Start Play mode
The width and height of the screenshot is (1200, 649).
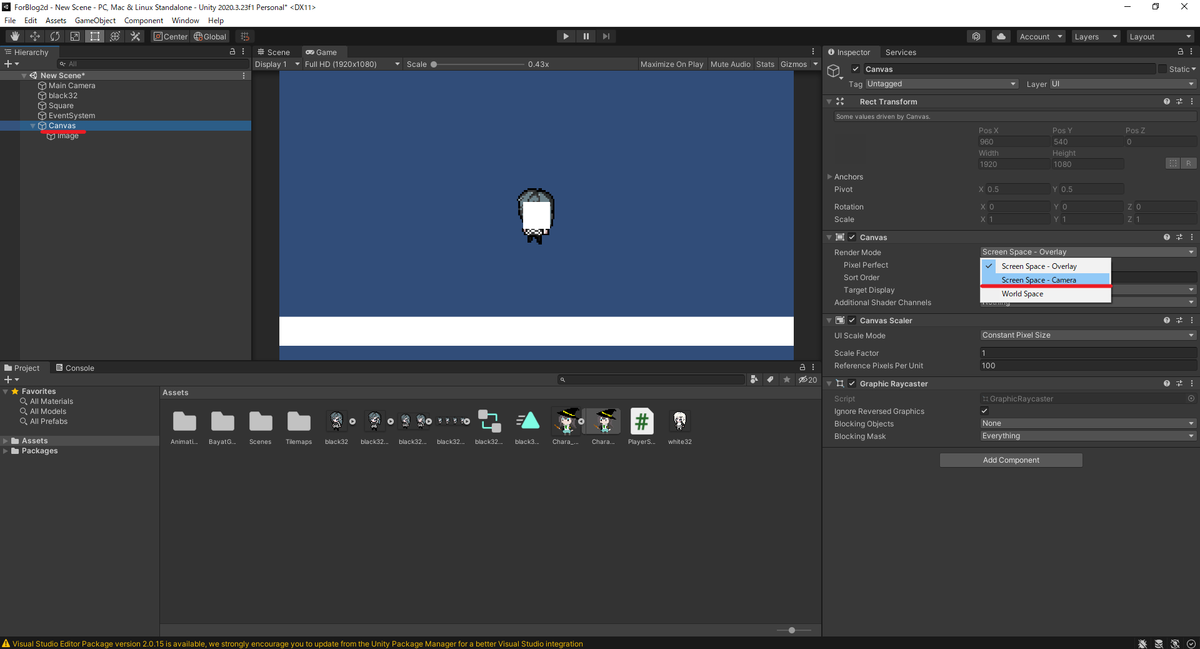(566, 36)
